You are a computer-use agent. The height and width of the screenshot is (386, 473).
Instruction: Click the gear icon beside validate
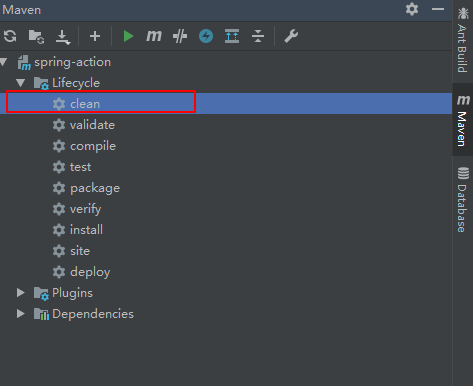(59, 125)
